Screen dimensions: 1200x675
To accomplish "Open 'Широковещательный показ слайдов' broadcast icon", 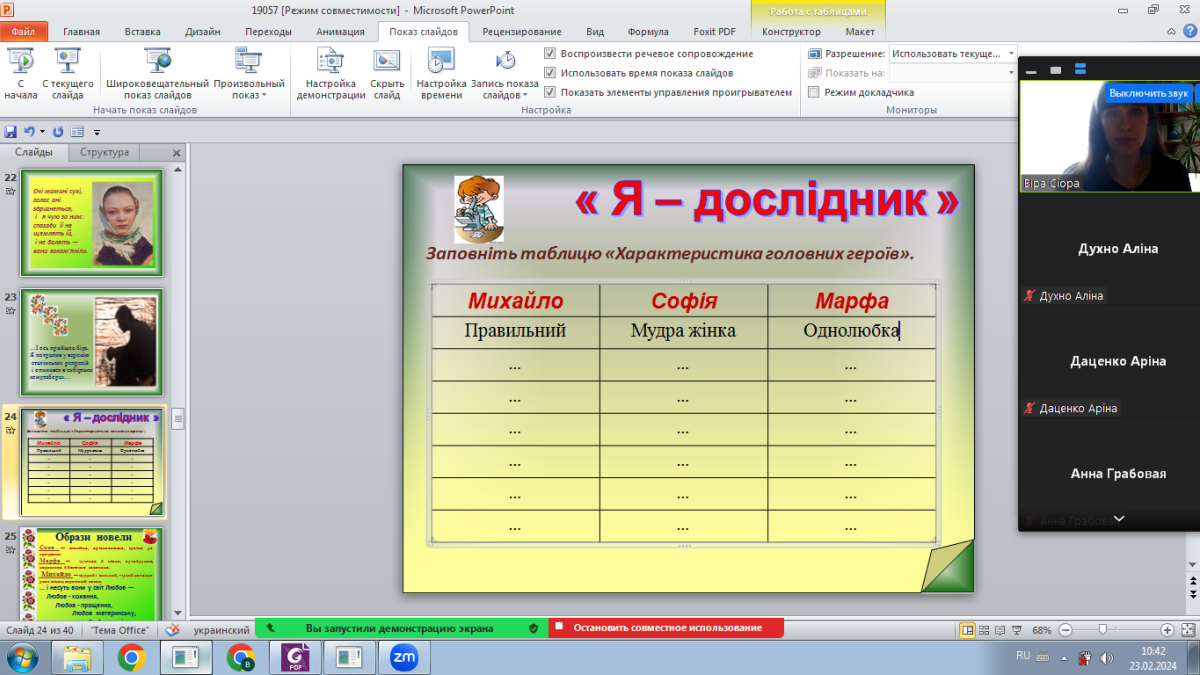I will [x=157, y=63].
